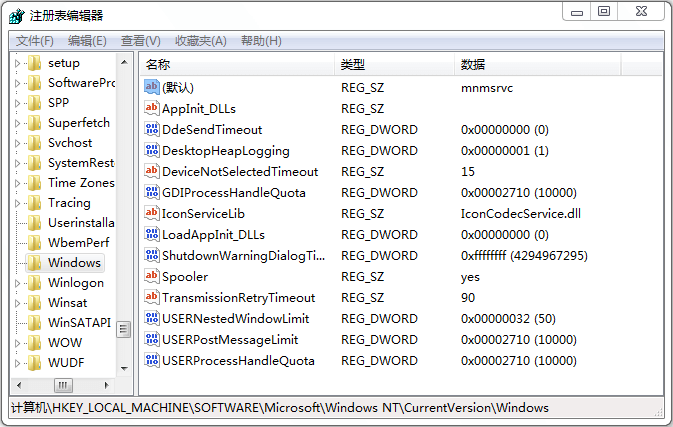The image size is (673, 427).
Task: Sort by the 名称 column header
Action: click(x=235, y=64)
